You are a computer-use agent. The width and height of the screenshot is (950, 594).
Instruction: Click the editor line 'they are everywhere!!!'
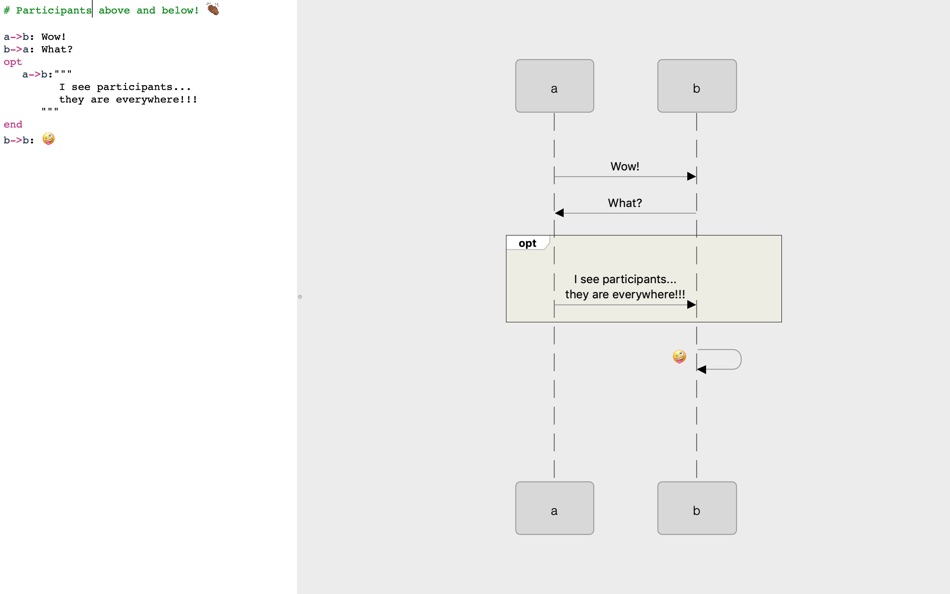128,99
